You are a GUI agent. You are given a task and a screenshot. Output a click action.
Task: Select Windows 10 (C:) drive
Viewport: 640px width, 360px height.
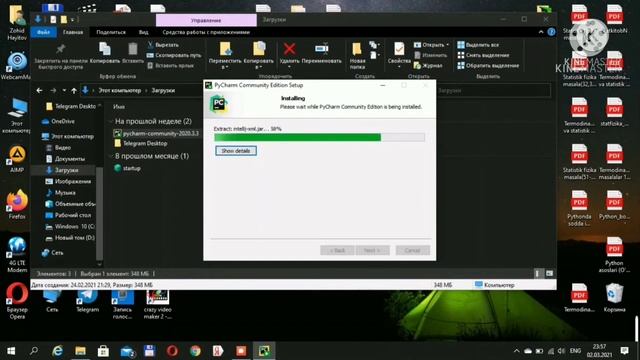point(70,226)
